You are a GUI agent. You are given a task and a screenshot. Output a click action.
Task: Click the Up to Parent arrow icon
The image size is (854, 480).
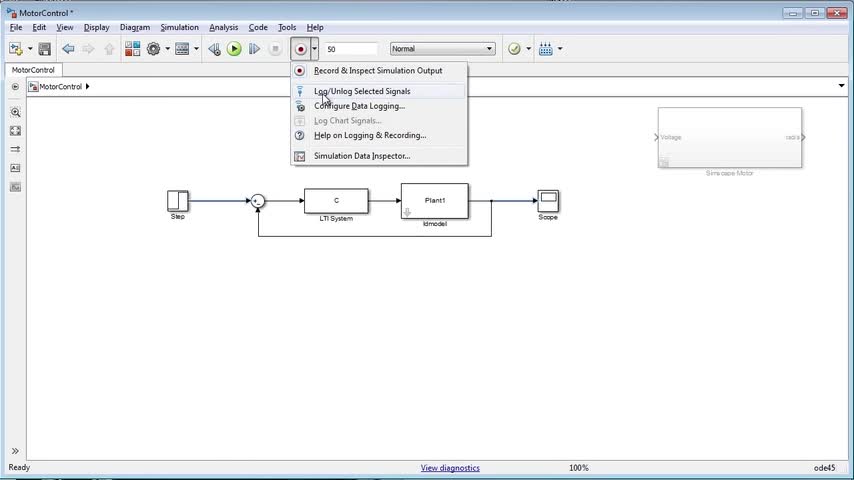pos(109,49)
